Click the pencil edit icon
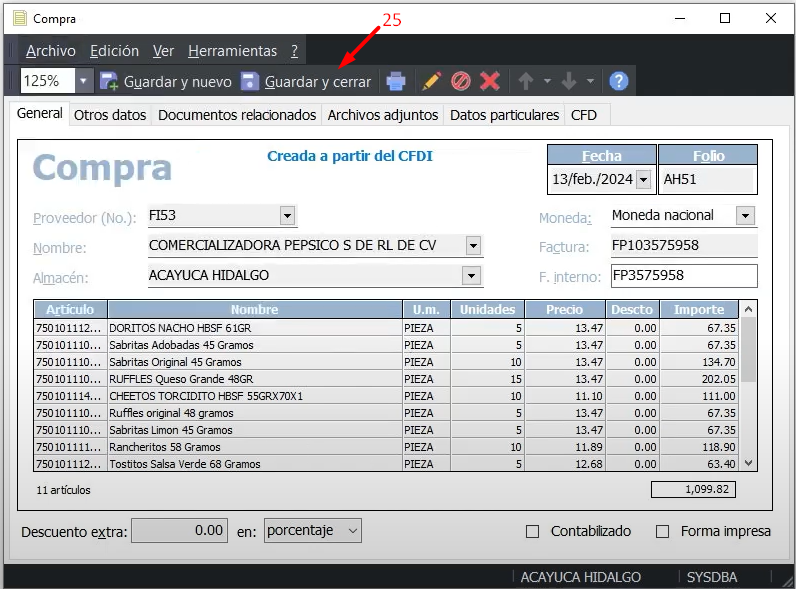This screenshot has width=796, height=589. [431, 81]
